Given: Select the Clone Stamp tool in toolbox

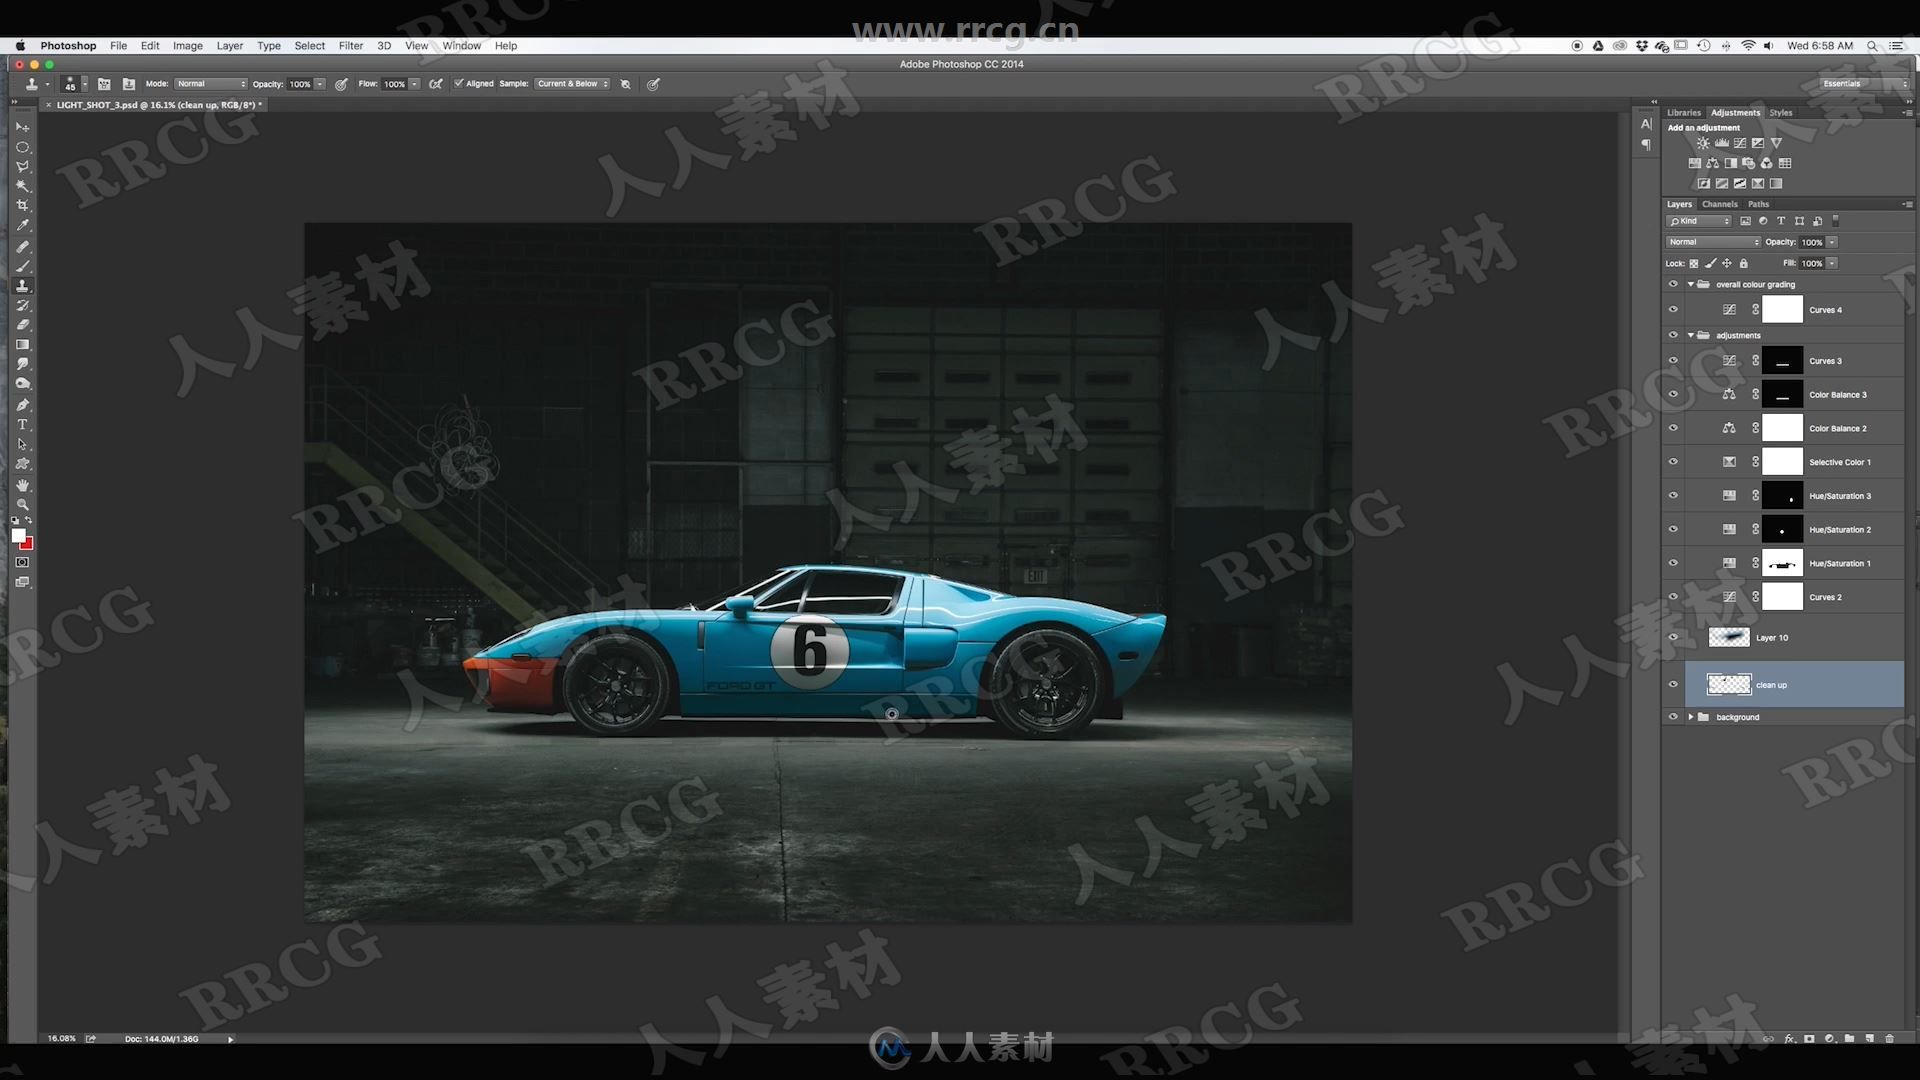Looking at the screenshot, I should coord(22,286).
